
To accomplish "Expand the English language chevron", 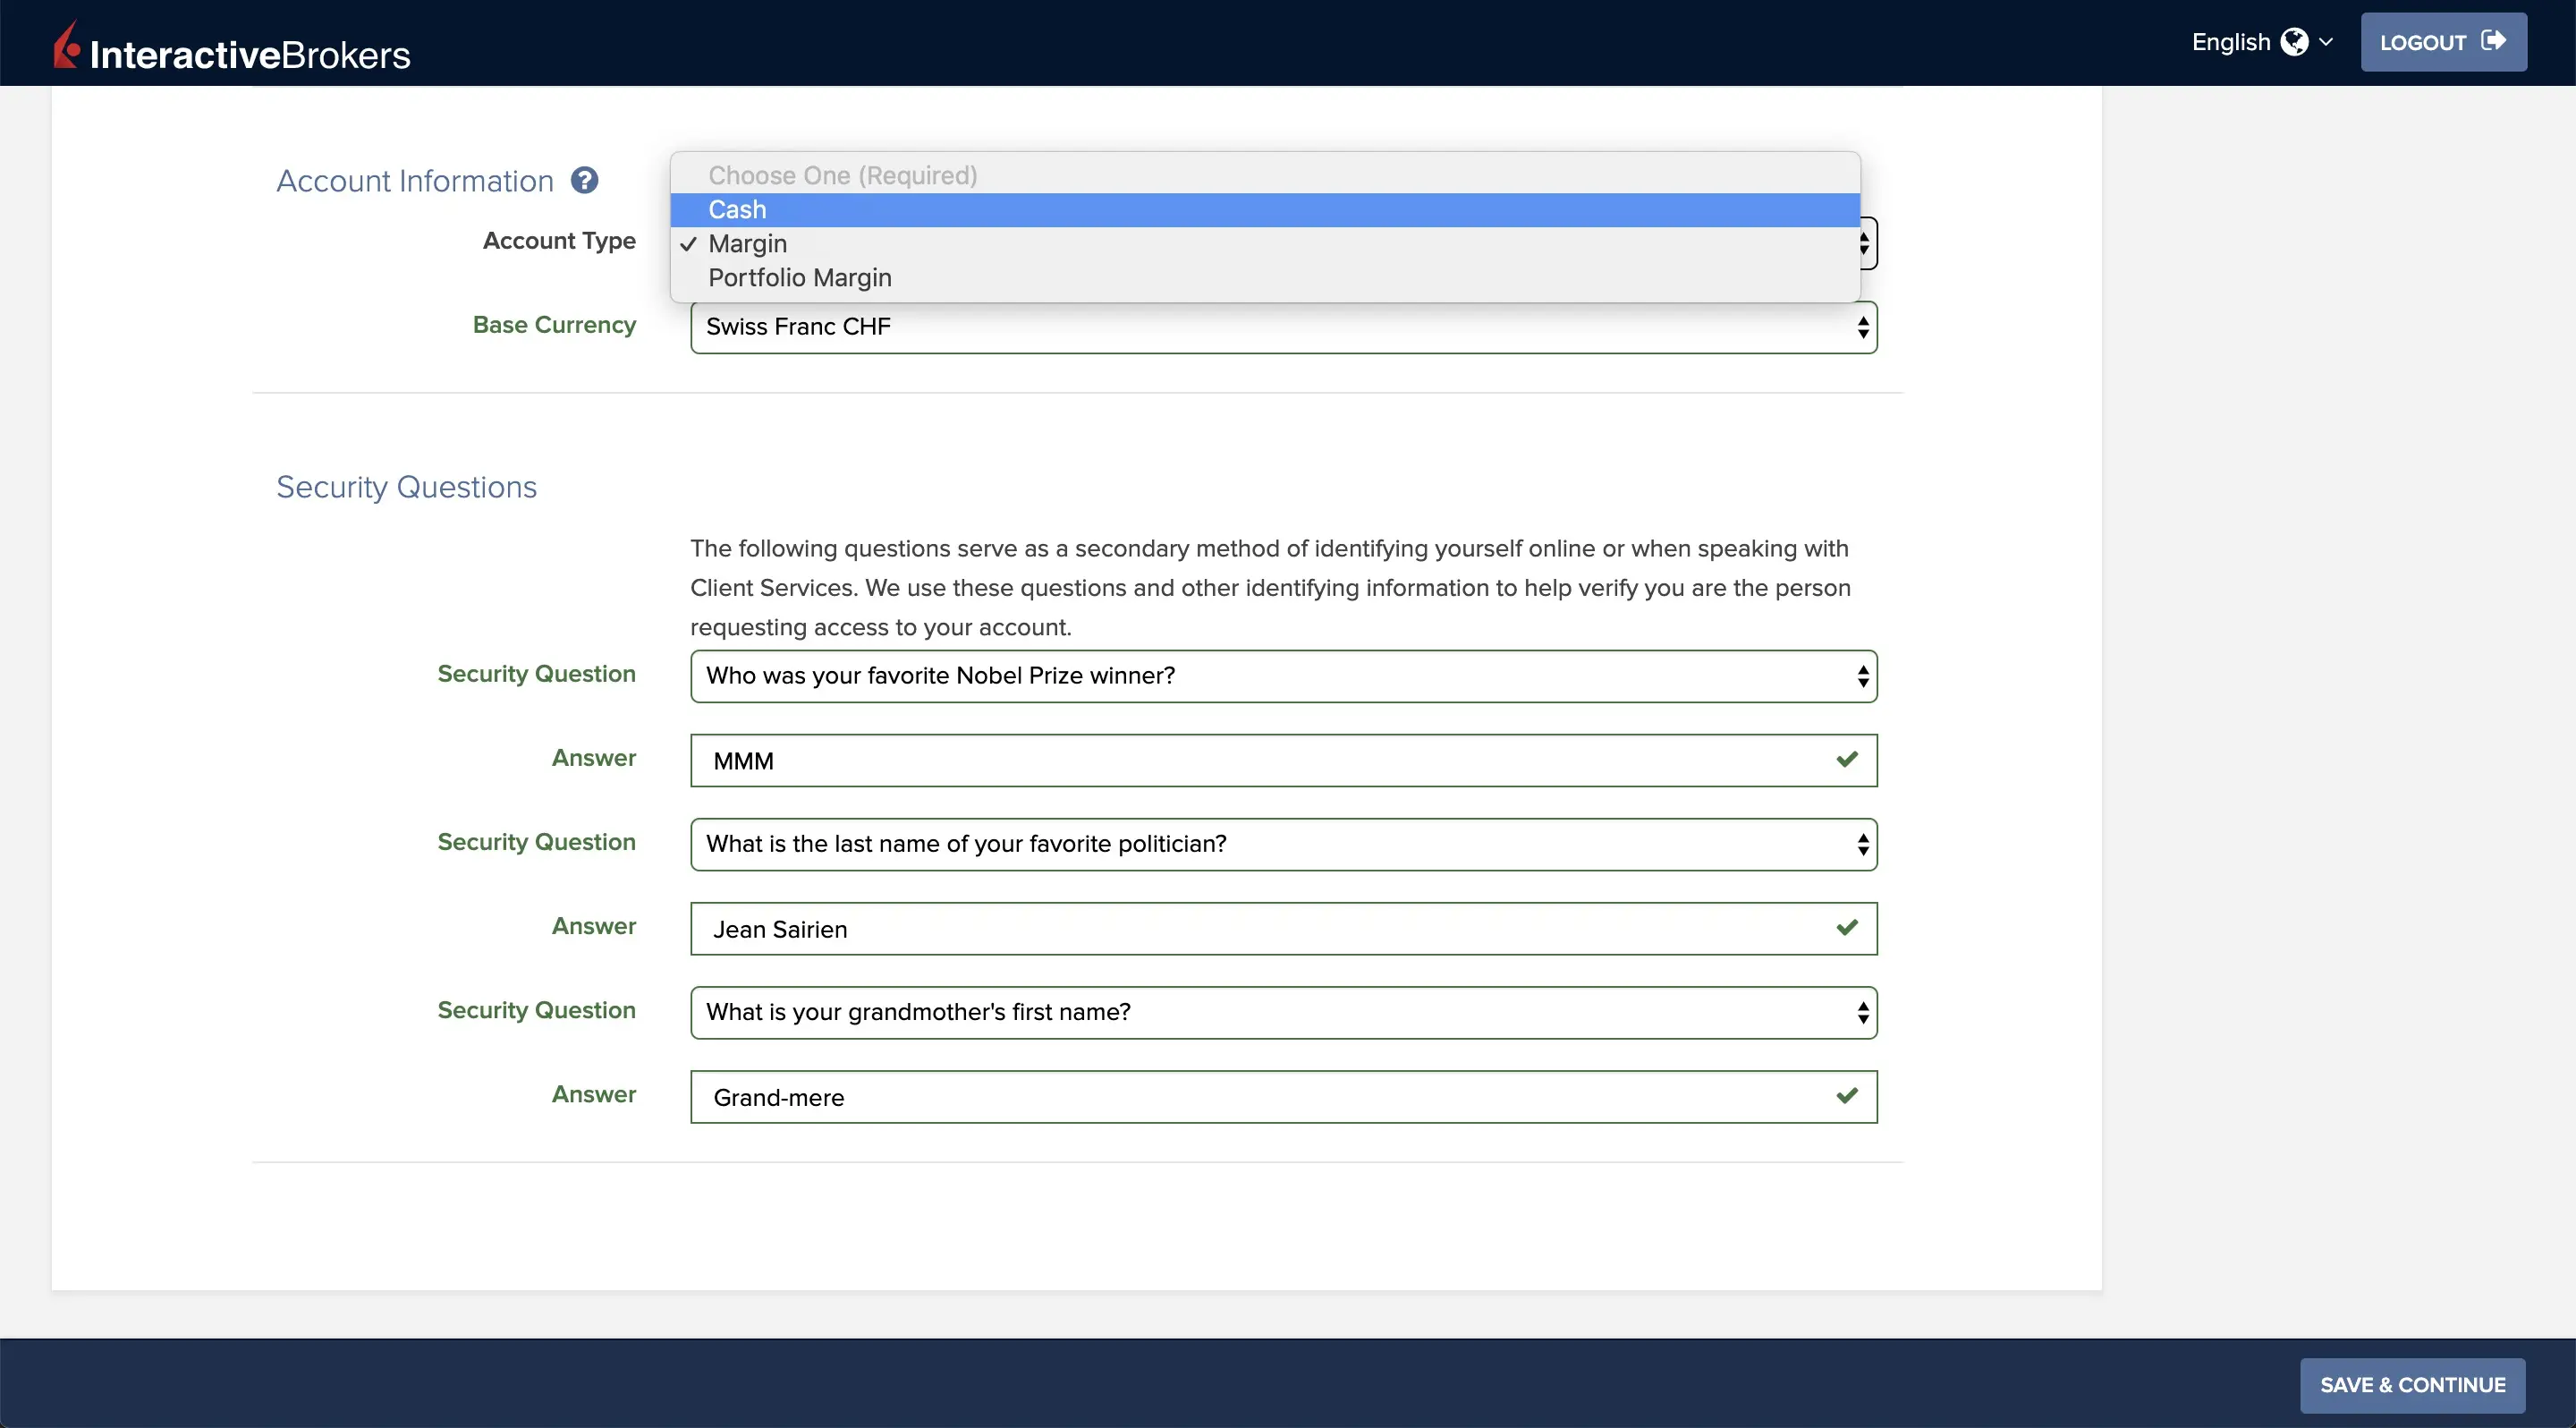I will pyautogui.click(x=2326, y=42).
